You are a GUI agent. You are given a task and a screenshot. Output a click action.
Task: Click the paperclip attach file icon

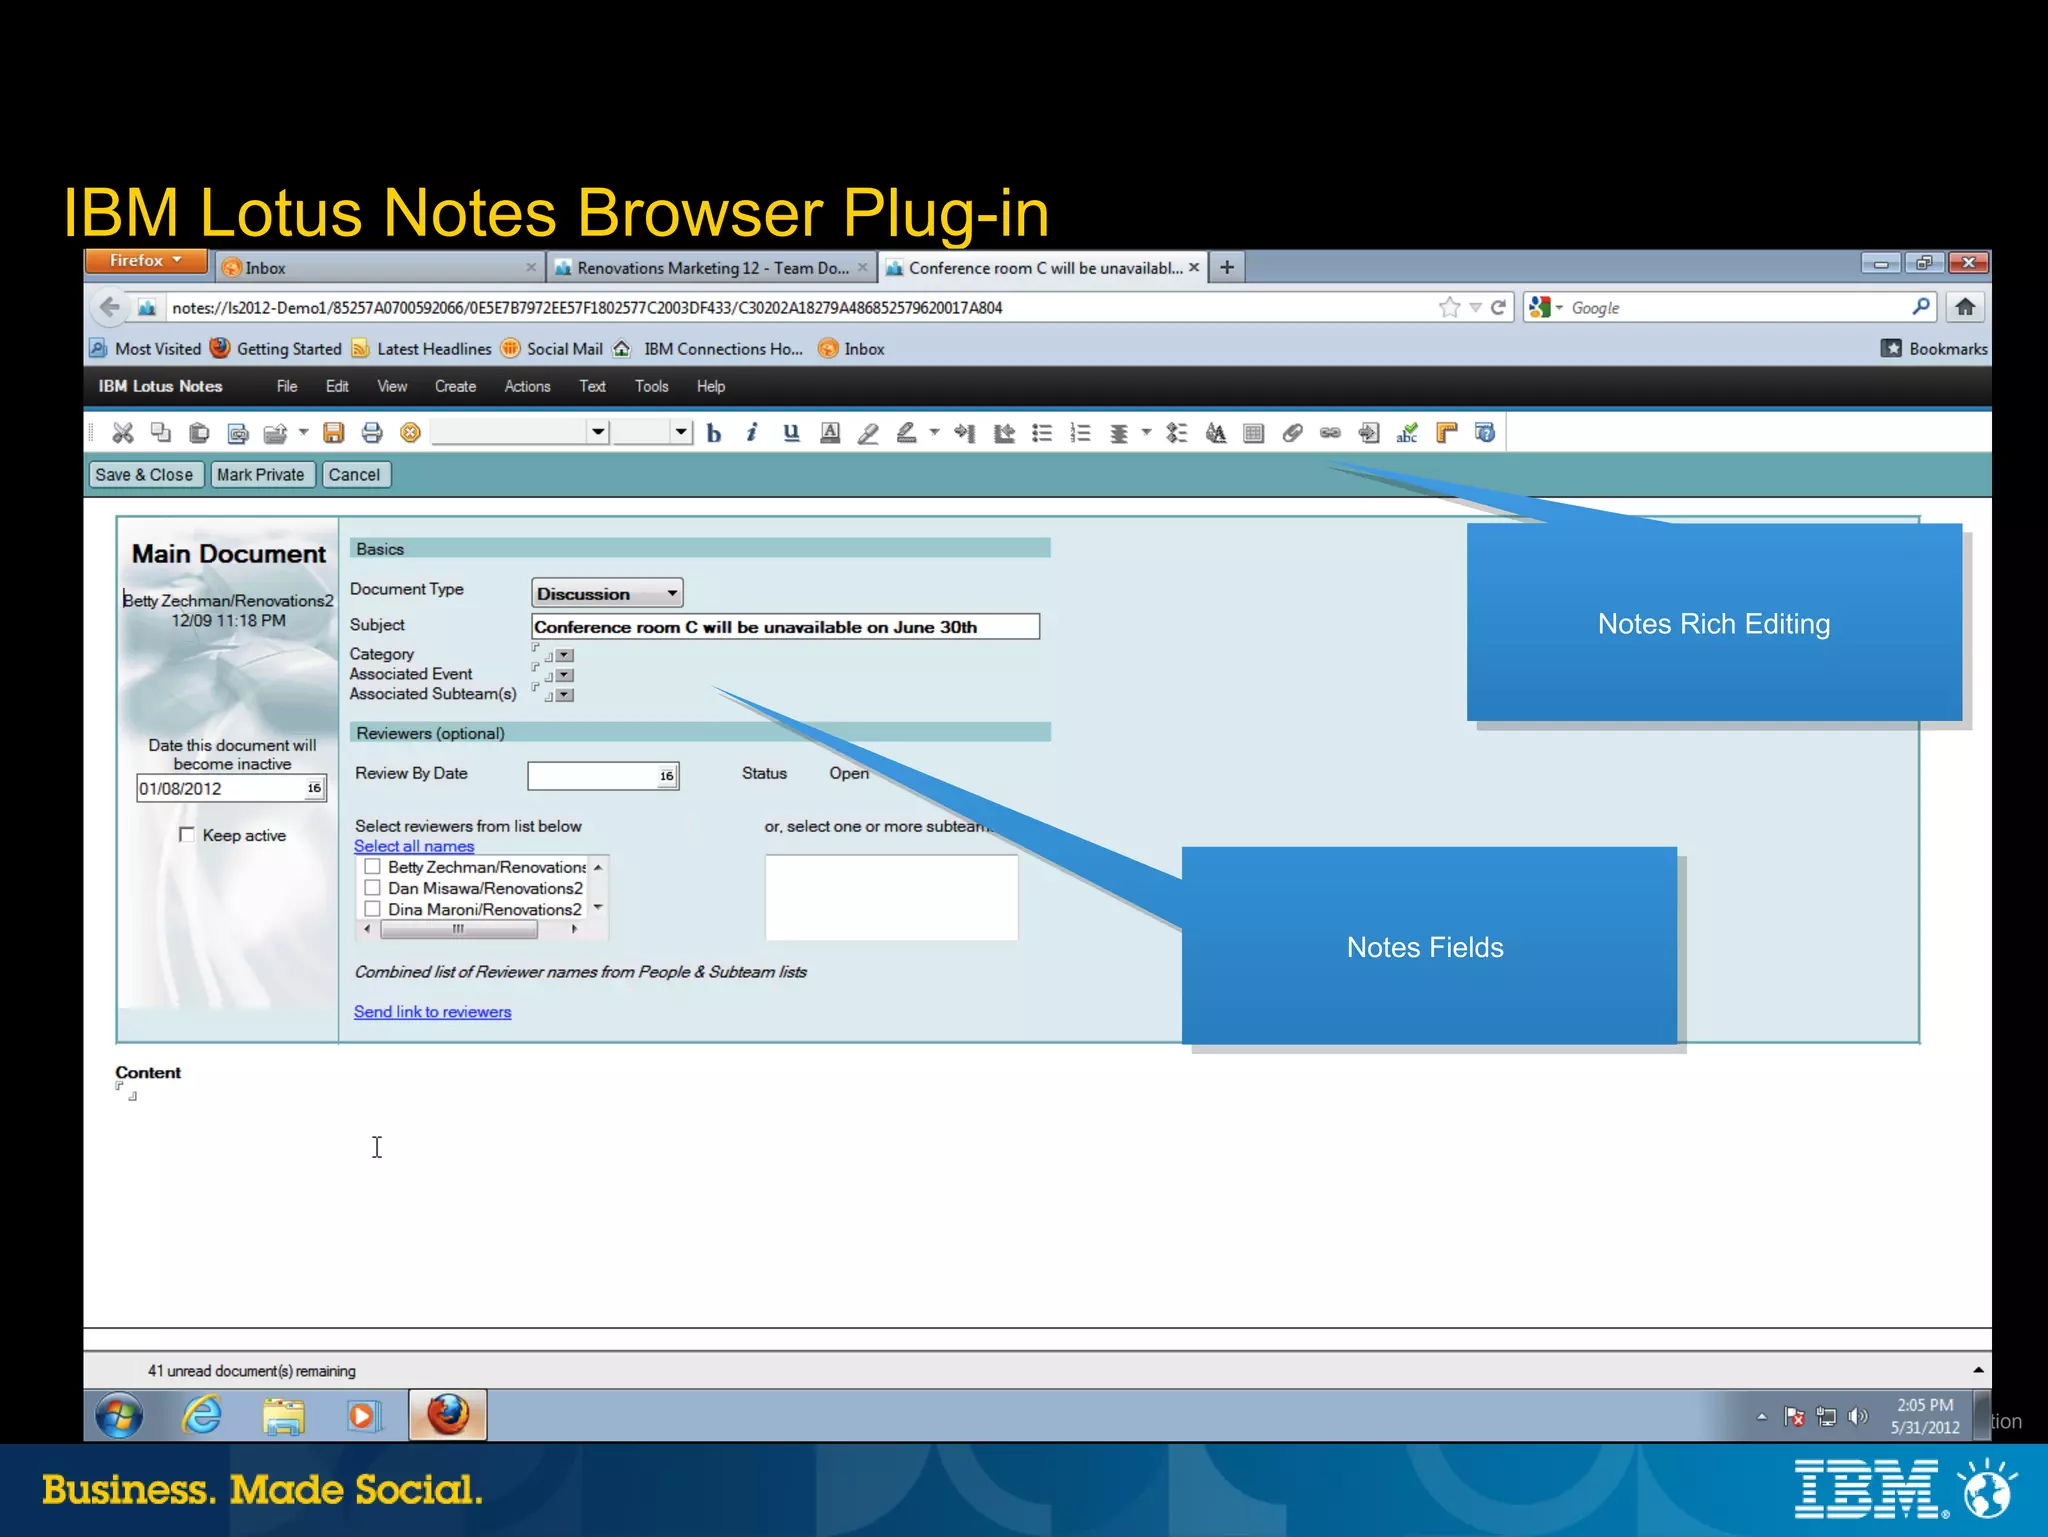[1292, 433]
